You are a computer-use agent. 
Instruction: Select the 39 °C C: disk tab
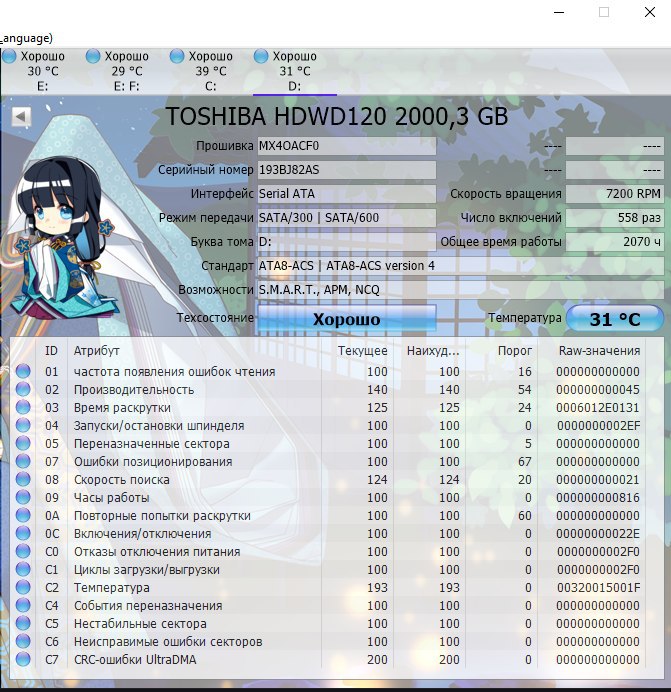click(x=210, y=71)
